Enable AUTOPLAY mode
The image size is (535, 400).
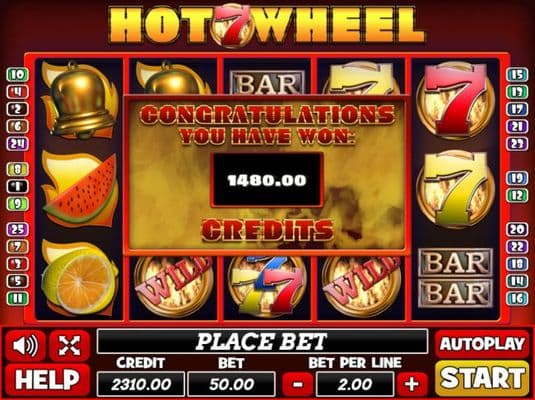point(482,344)
